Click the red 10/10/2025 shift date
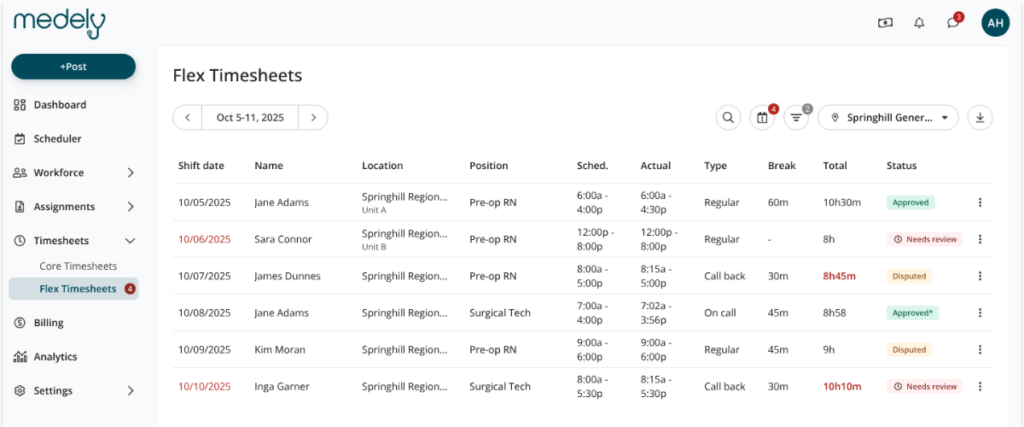Screen dimensions: 1024x427 pyautogui.click(x=204, y=387)
